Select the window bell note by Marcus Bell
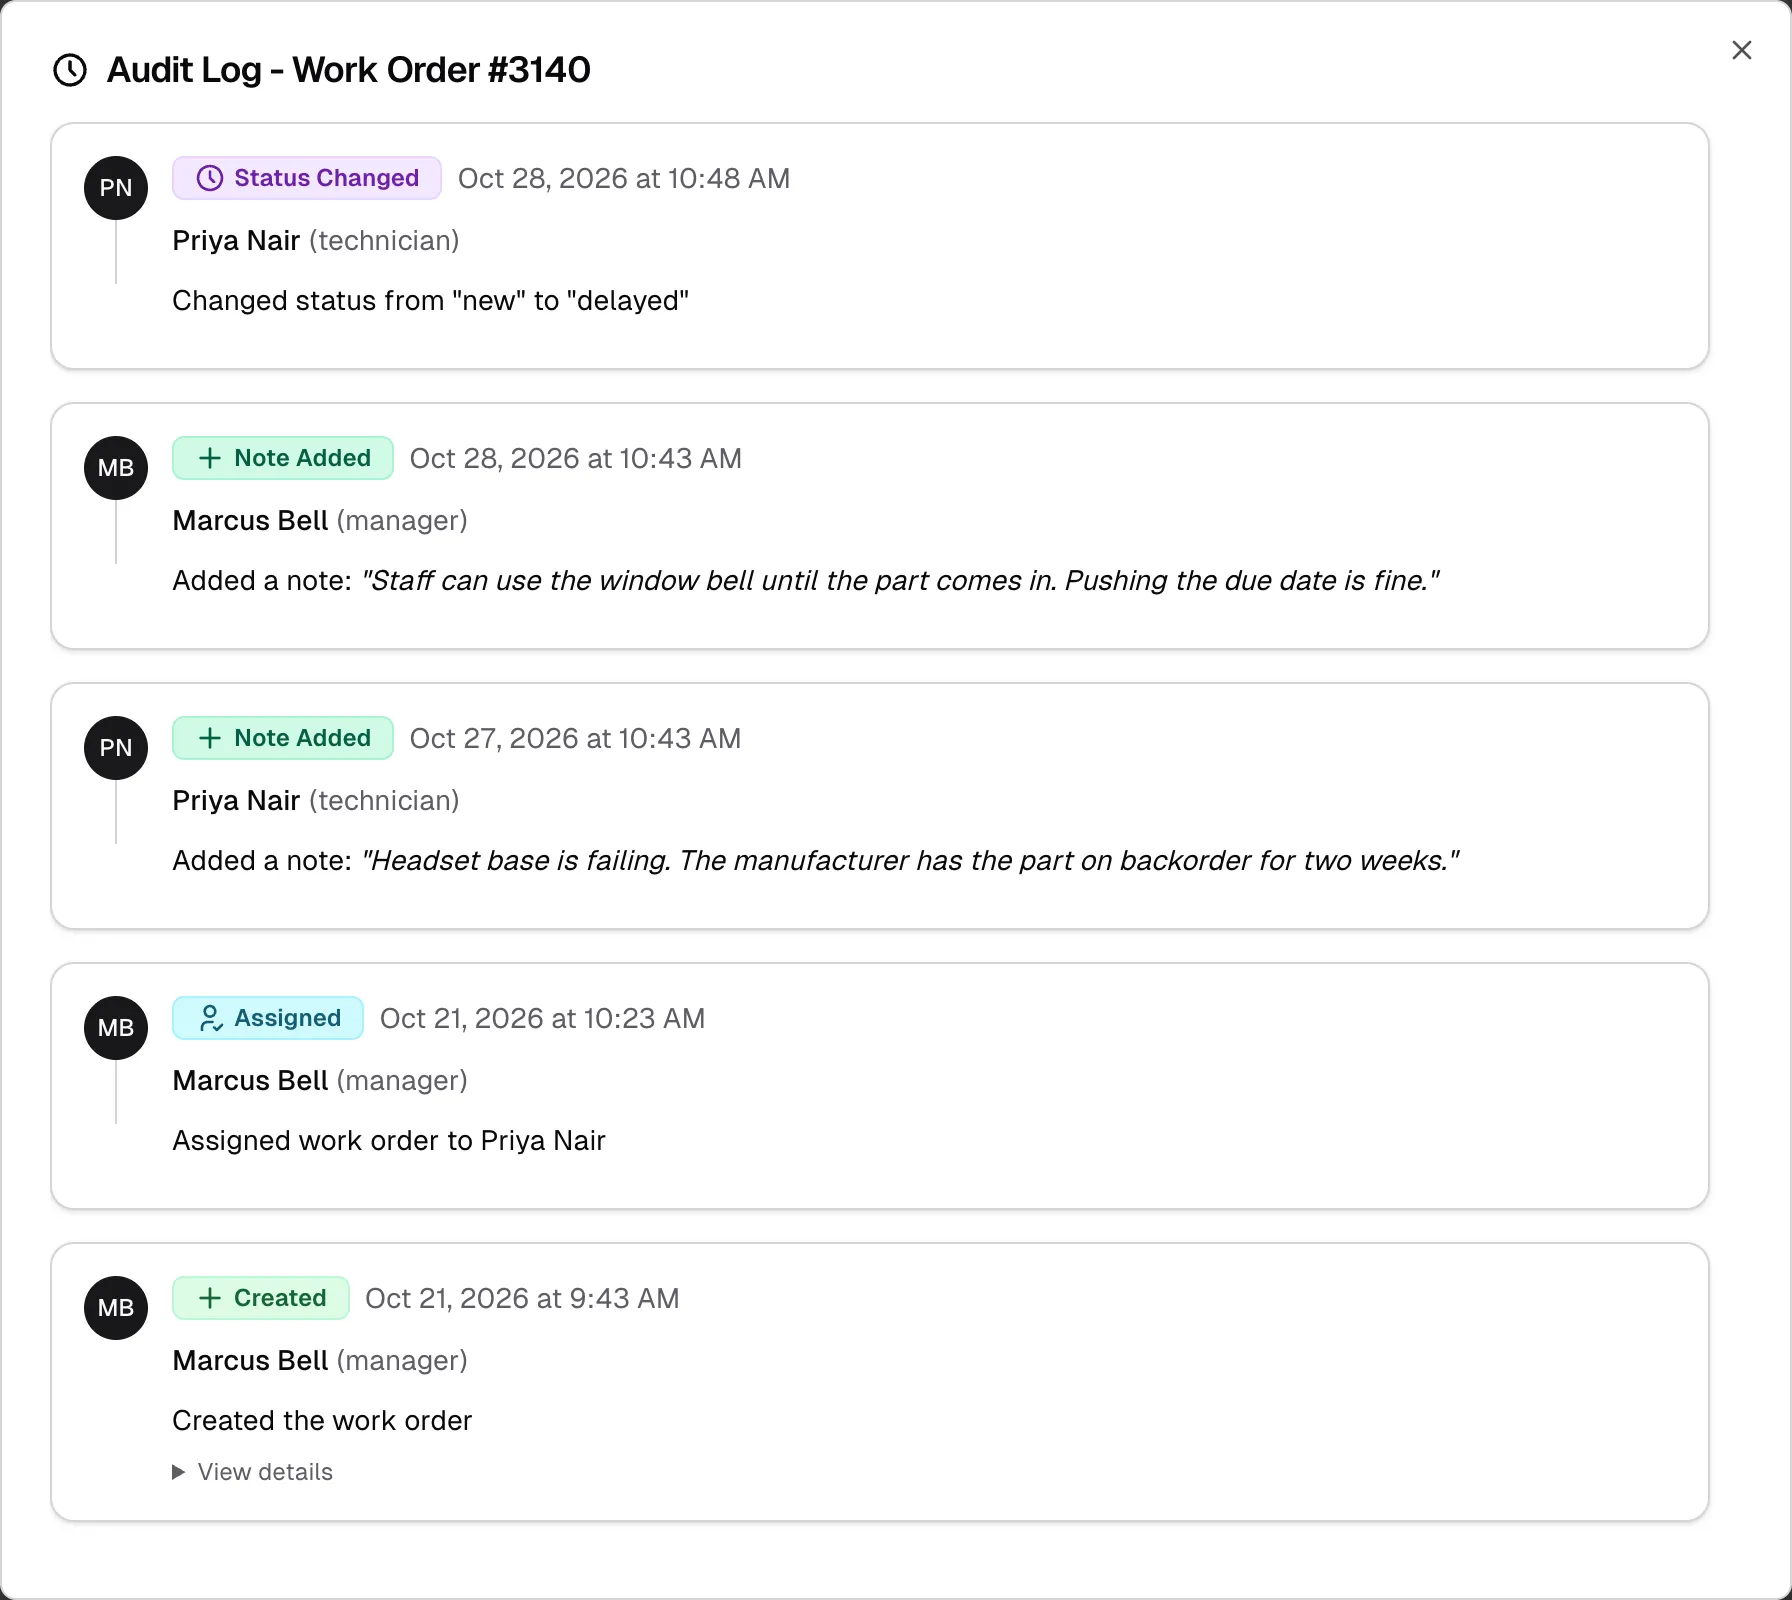 tap(900, 581)
